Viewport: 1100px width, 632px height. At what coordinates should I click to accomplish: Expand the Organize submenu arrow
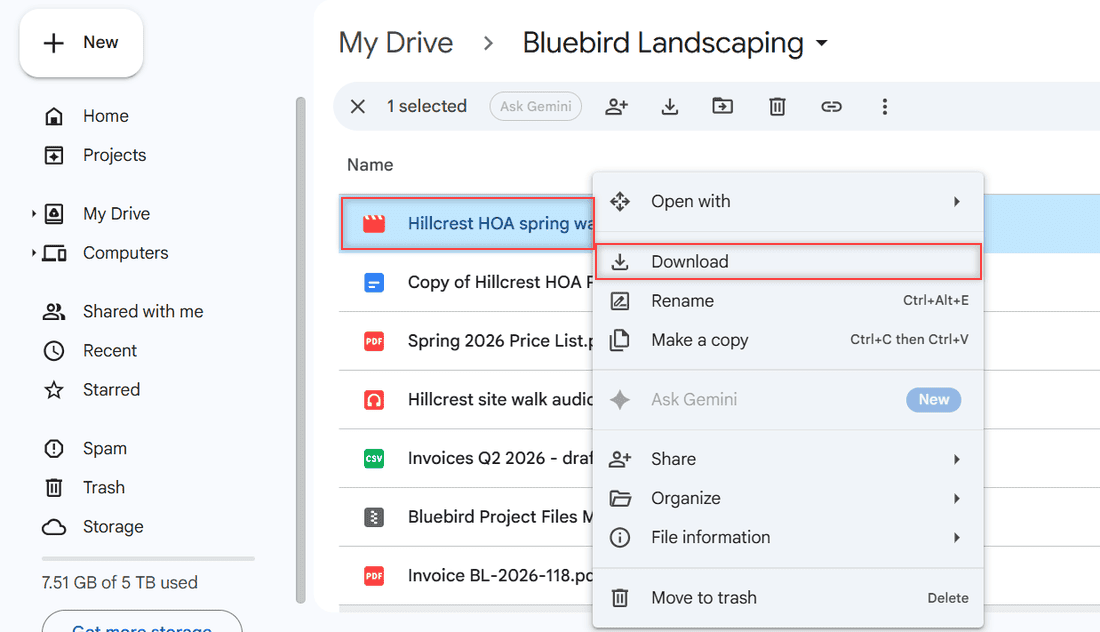[x=956, y=499]
